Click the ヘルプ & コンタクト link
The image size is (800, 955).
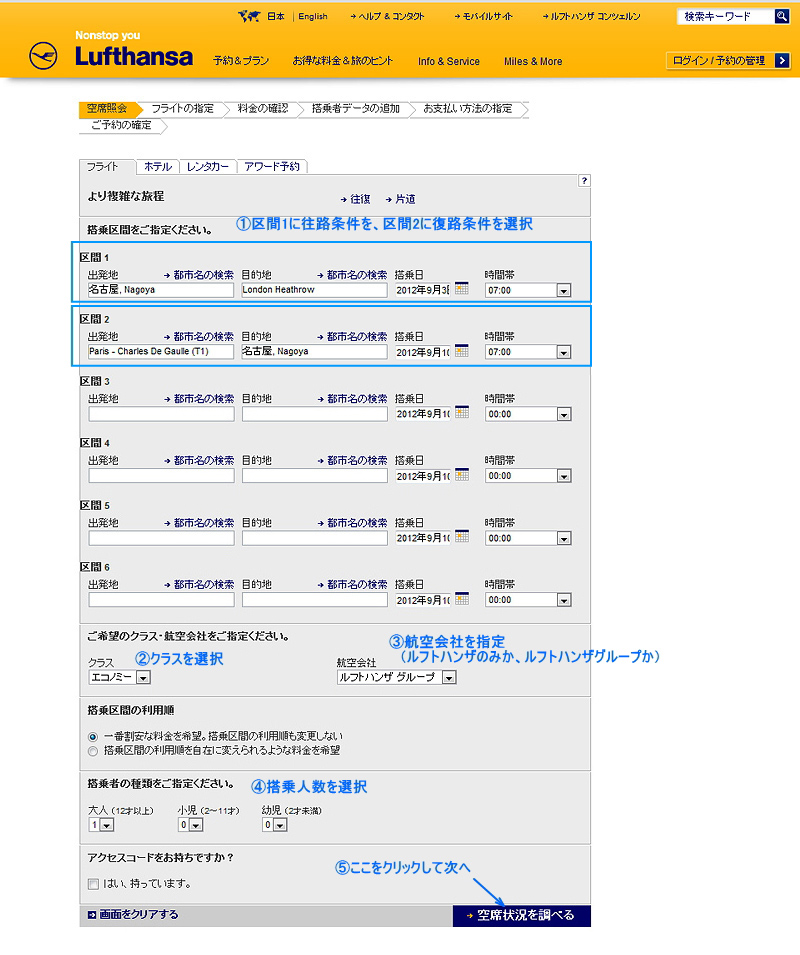[x=387, y=16]
